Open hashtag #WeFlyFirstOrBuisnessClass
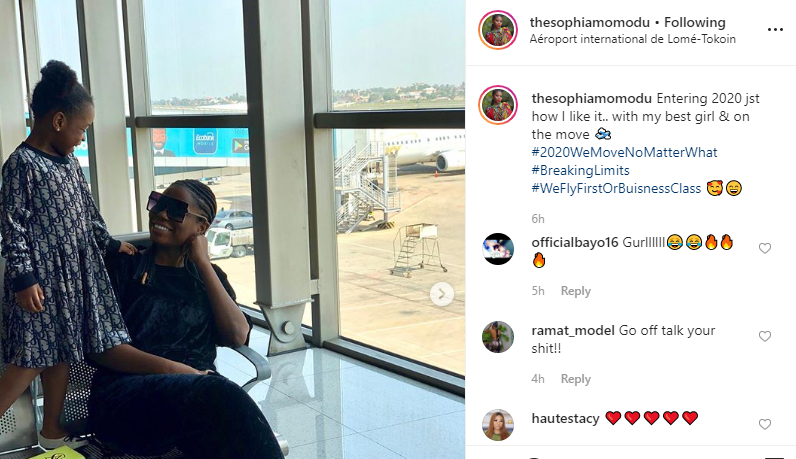The width and height of the screenshot is (796, 459). coord(616,188)
